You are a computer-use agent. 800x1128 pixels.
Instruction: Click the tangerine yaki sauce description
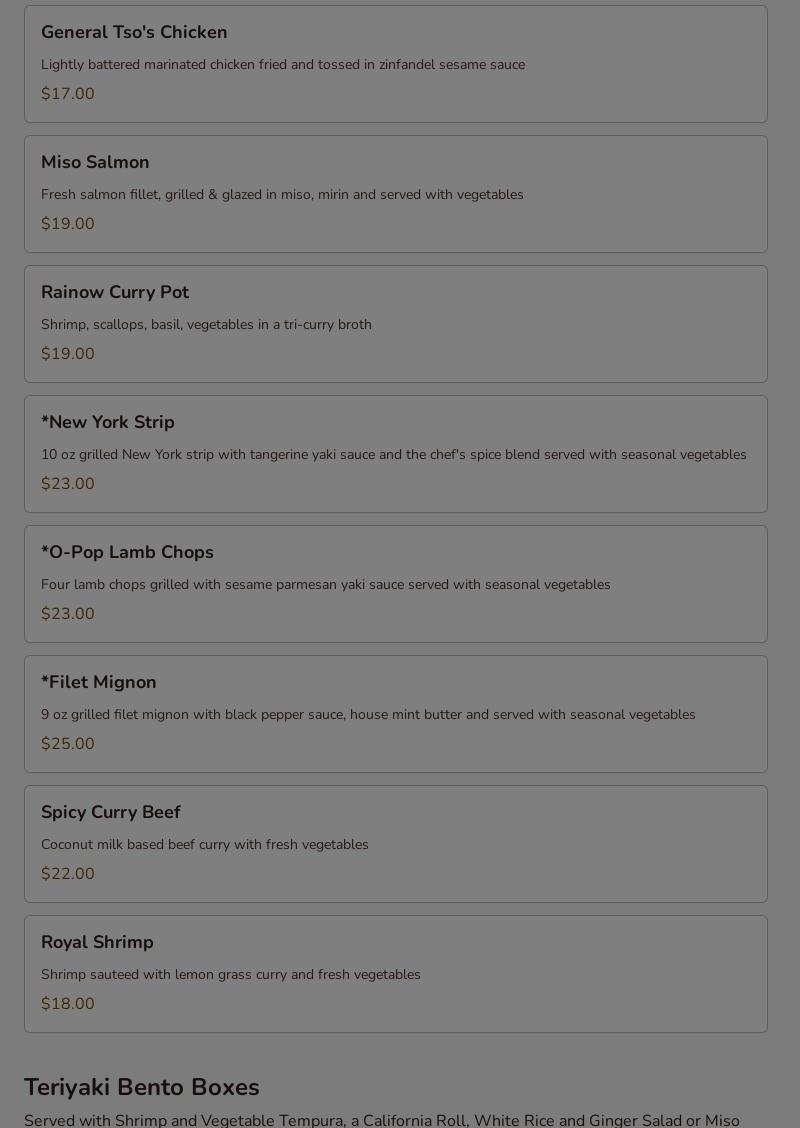pyautogui.click(x=394, y=455)
